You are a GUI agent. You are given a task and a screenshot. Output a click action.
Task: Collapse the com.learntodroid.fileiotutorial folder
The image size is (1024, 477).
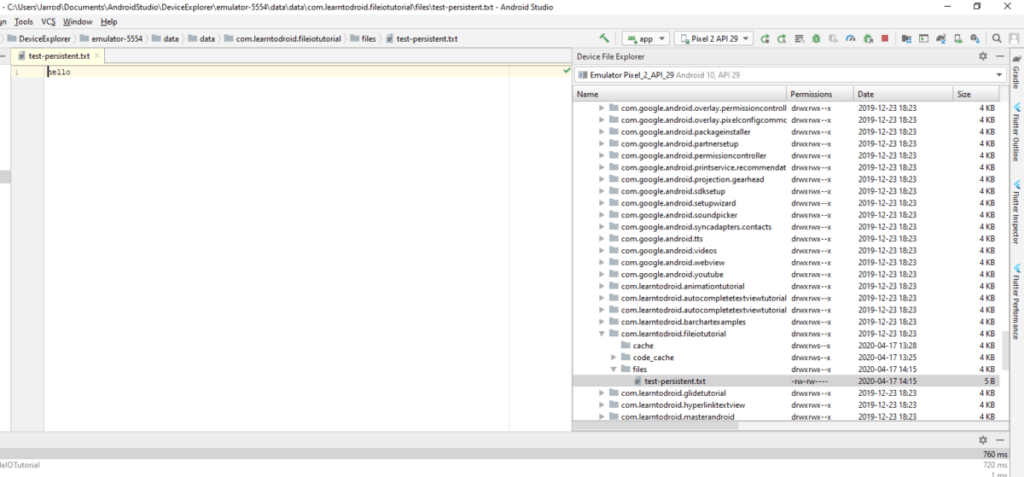click(601, 333)
